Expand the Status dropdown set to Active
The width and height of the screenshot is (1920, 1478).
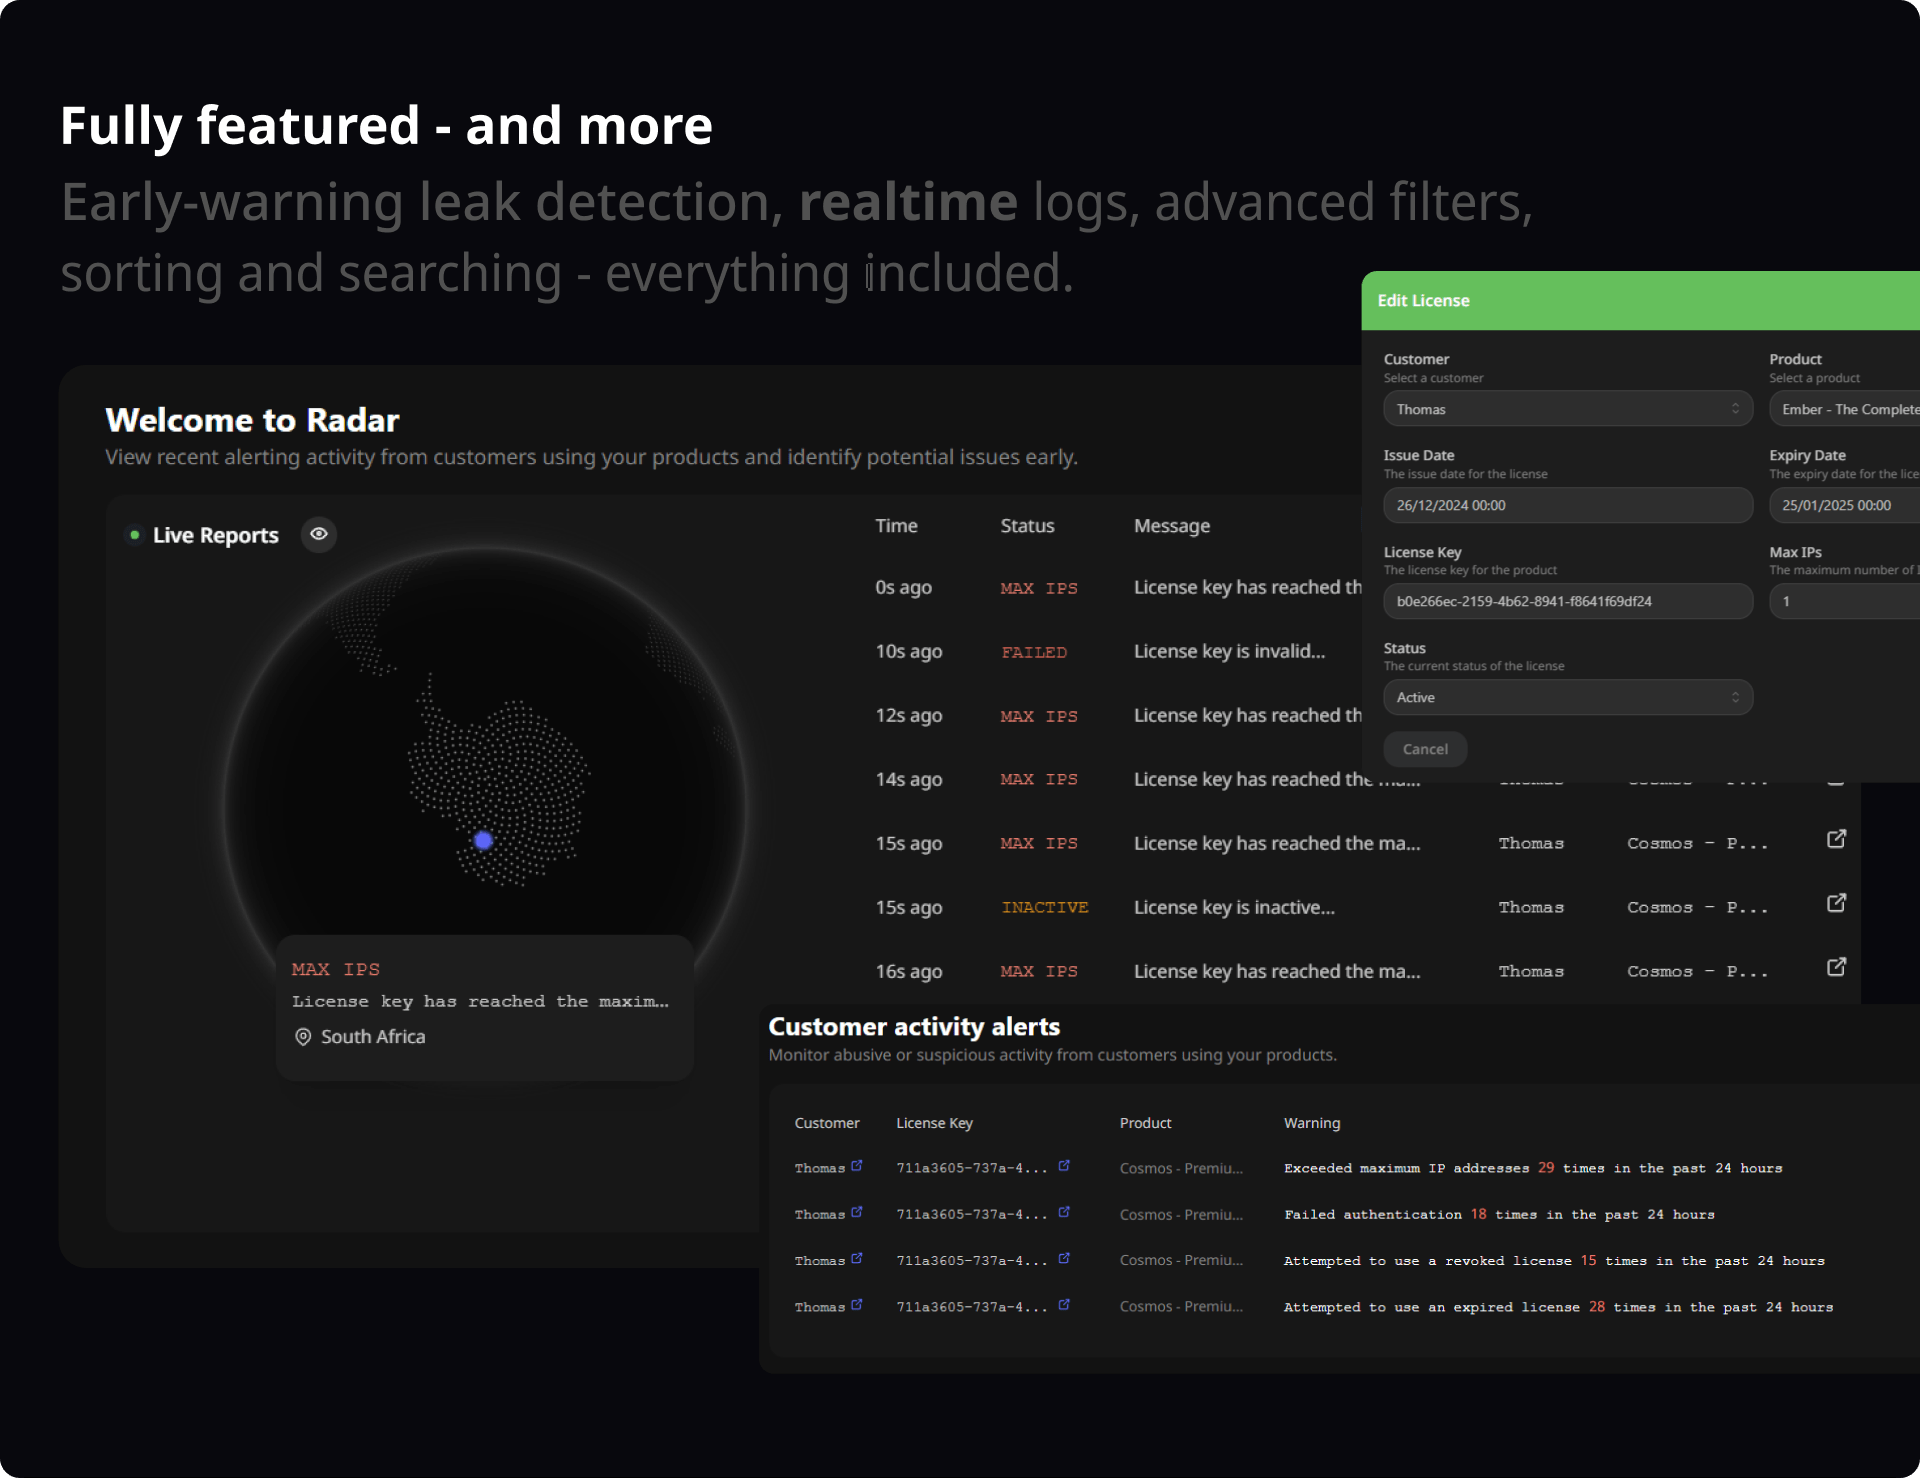pos(1567,697)
